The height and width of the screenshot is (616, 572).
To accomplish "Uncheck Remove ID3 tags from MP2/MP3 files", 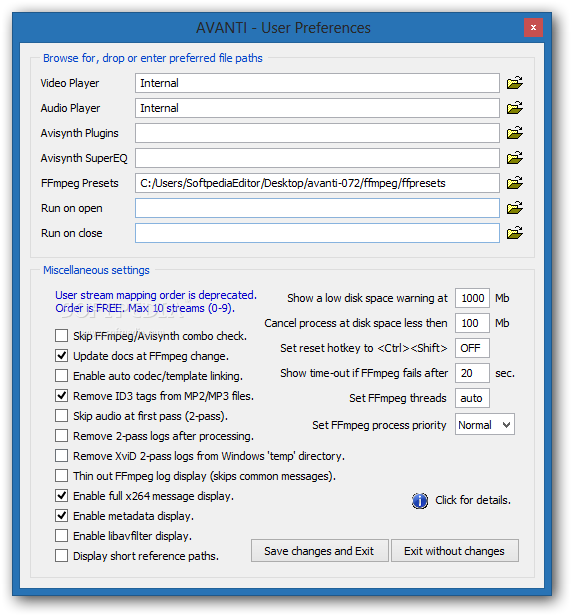I will 61,396.
